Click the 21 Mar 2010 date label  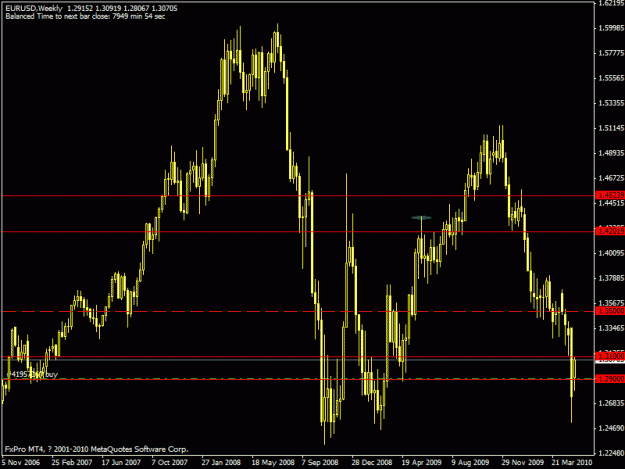coord(572,462)
